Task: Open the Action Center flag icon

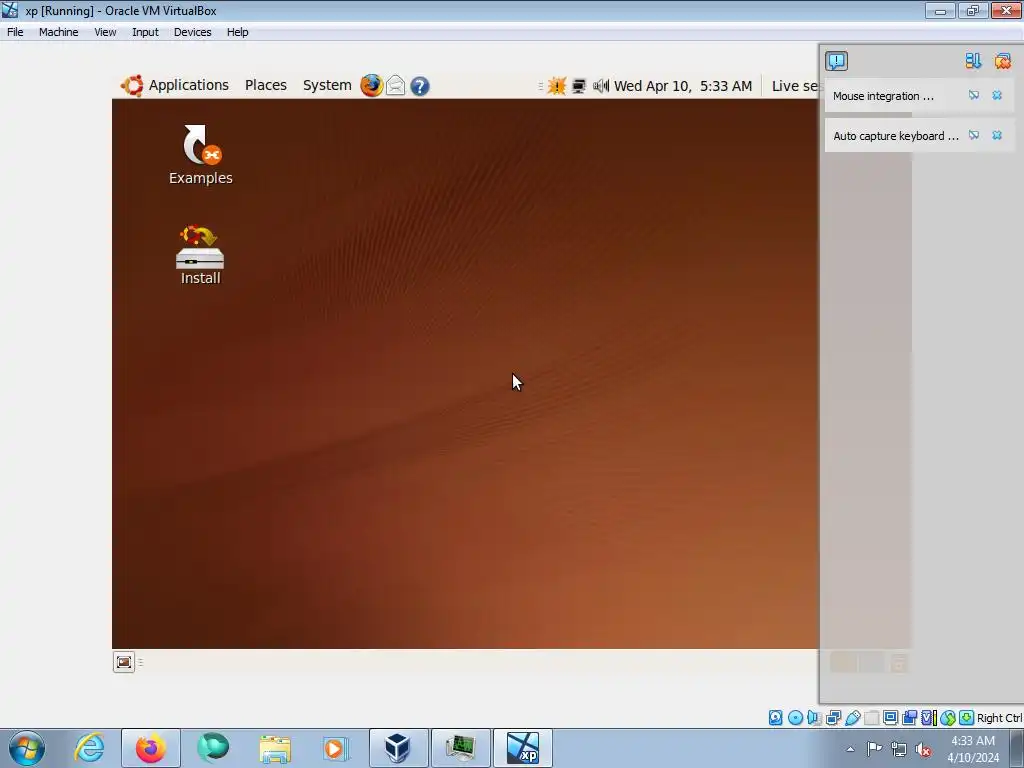Action: pos(874,749)
